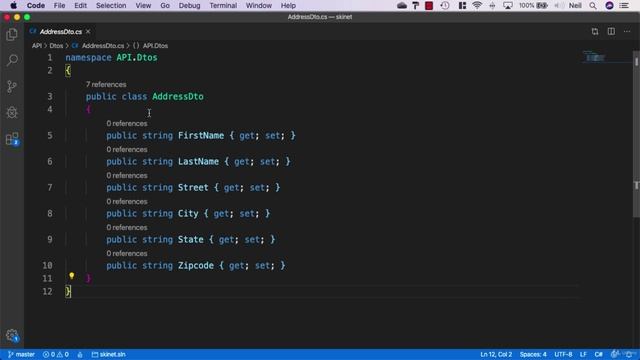Image resolution: width=640 pixels, height=360 pixels.
Task: Select skinet.sln project in status bar
Action: coord(108,354)
